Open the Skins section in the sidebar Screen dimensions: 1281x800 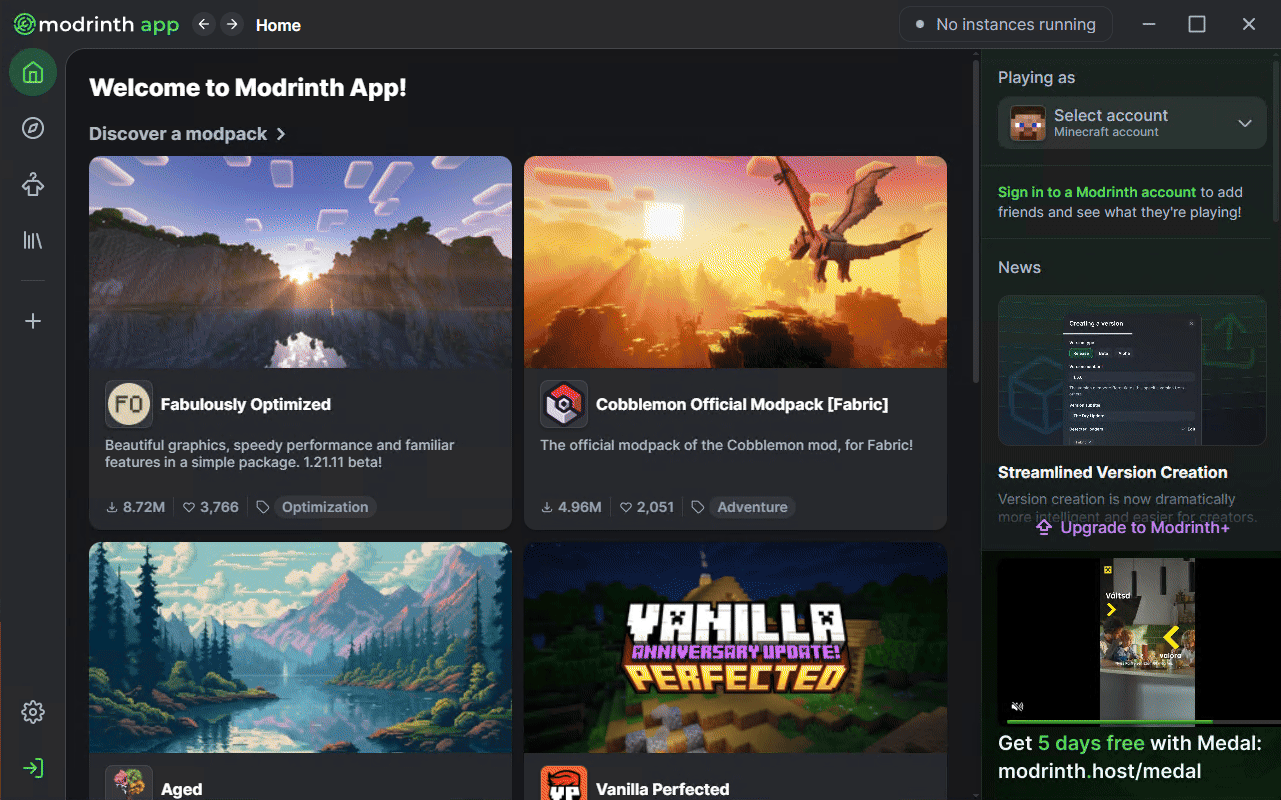(32, 184)
